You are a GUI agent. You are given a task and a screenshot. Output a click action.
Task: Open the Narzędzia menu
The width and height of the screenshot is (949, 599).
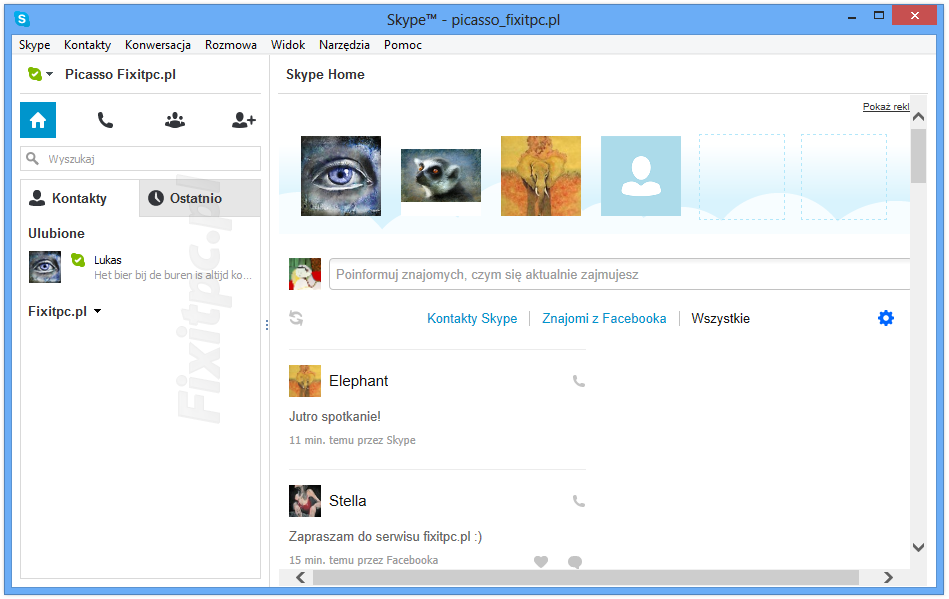coord(344,45)
